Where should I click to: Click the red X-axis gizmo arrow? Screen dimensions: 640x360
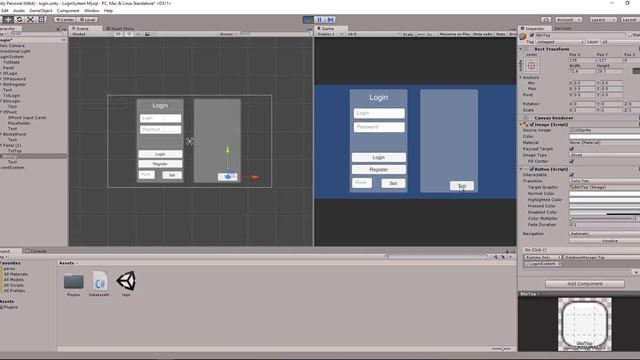click(255, 177)
